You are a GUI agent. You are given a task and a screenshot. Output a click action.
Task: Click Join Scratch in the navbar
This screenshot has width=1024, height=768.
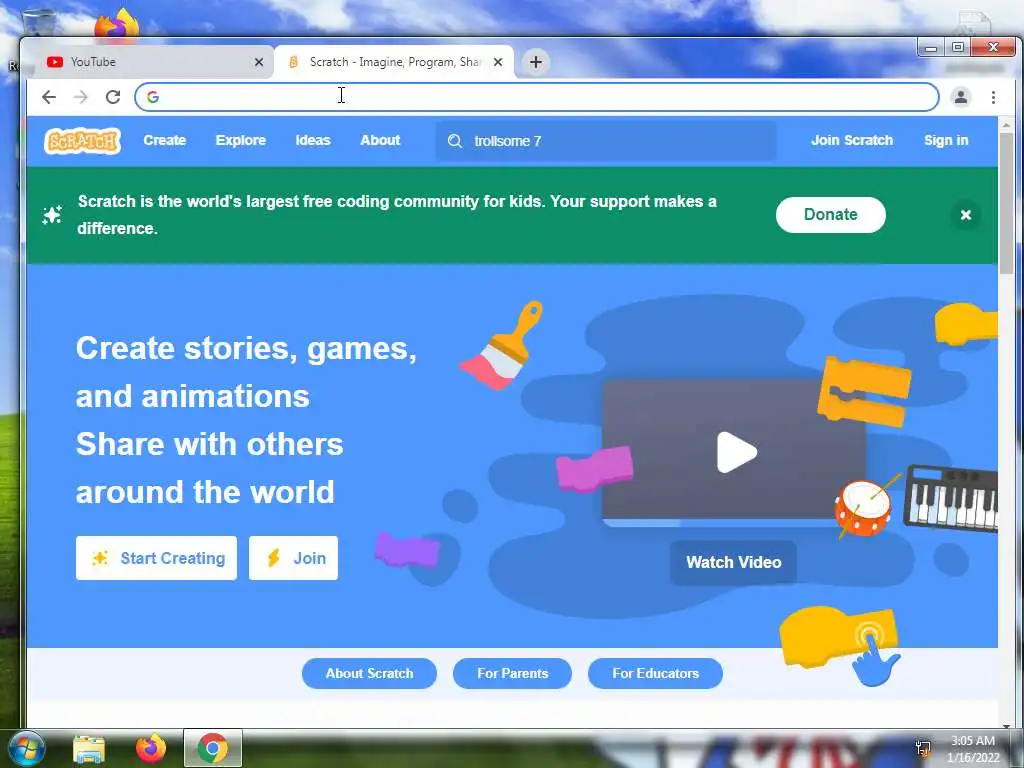coord(852,140)
